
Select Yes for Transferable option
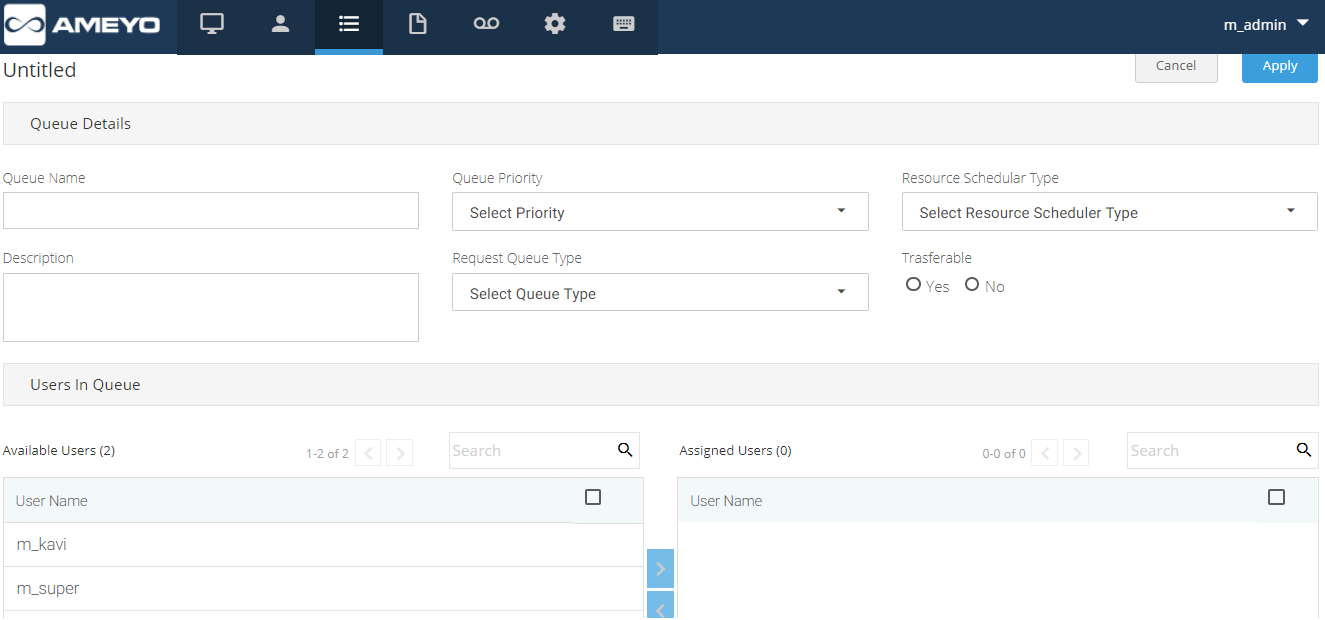coord(913,285)
